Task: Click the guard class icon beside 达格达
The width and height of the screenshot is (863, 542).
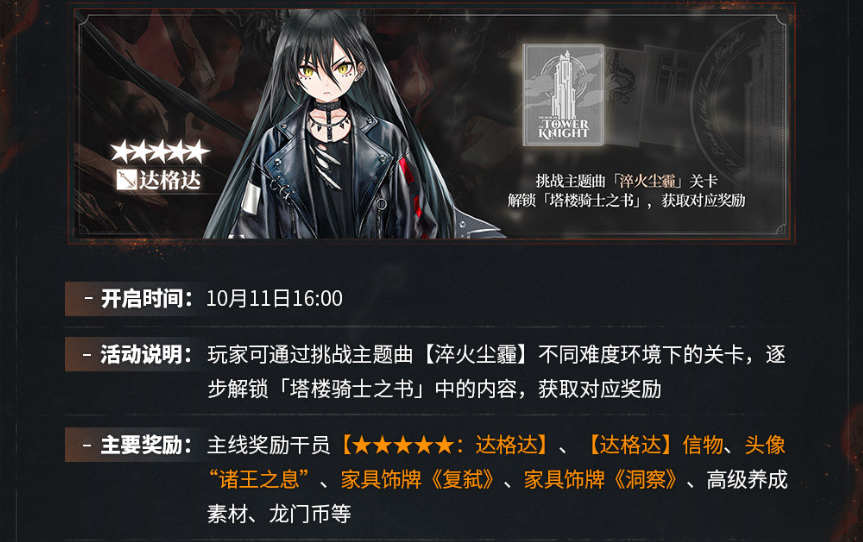Action: pos(126,180)
